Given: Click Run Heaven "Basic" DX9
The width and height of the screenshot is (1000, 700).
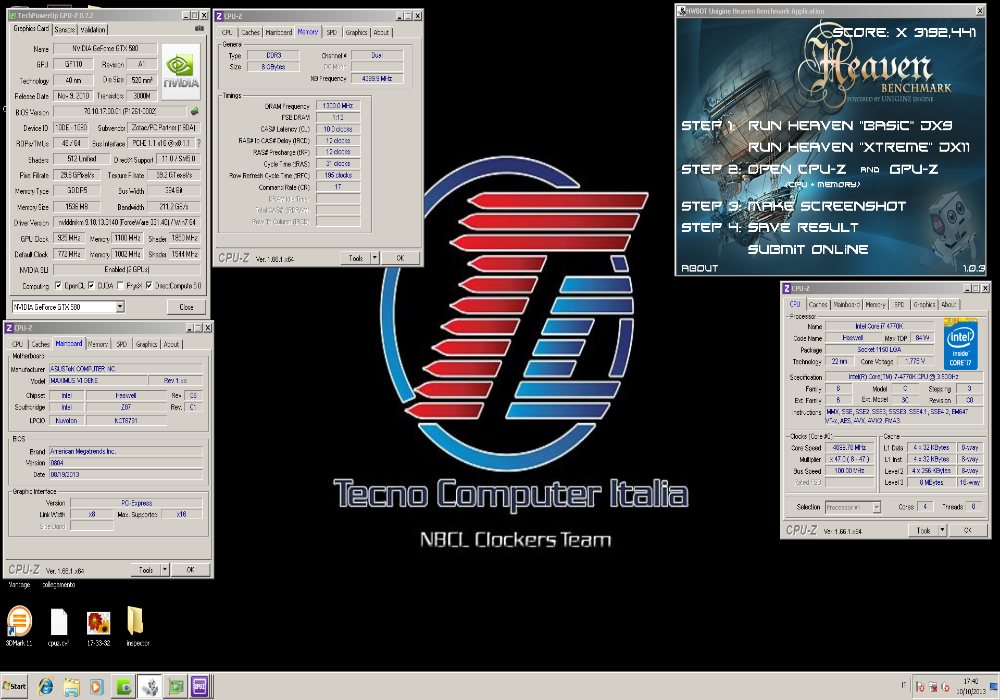Looking at the screenshot, I should (x=850, y=126).
